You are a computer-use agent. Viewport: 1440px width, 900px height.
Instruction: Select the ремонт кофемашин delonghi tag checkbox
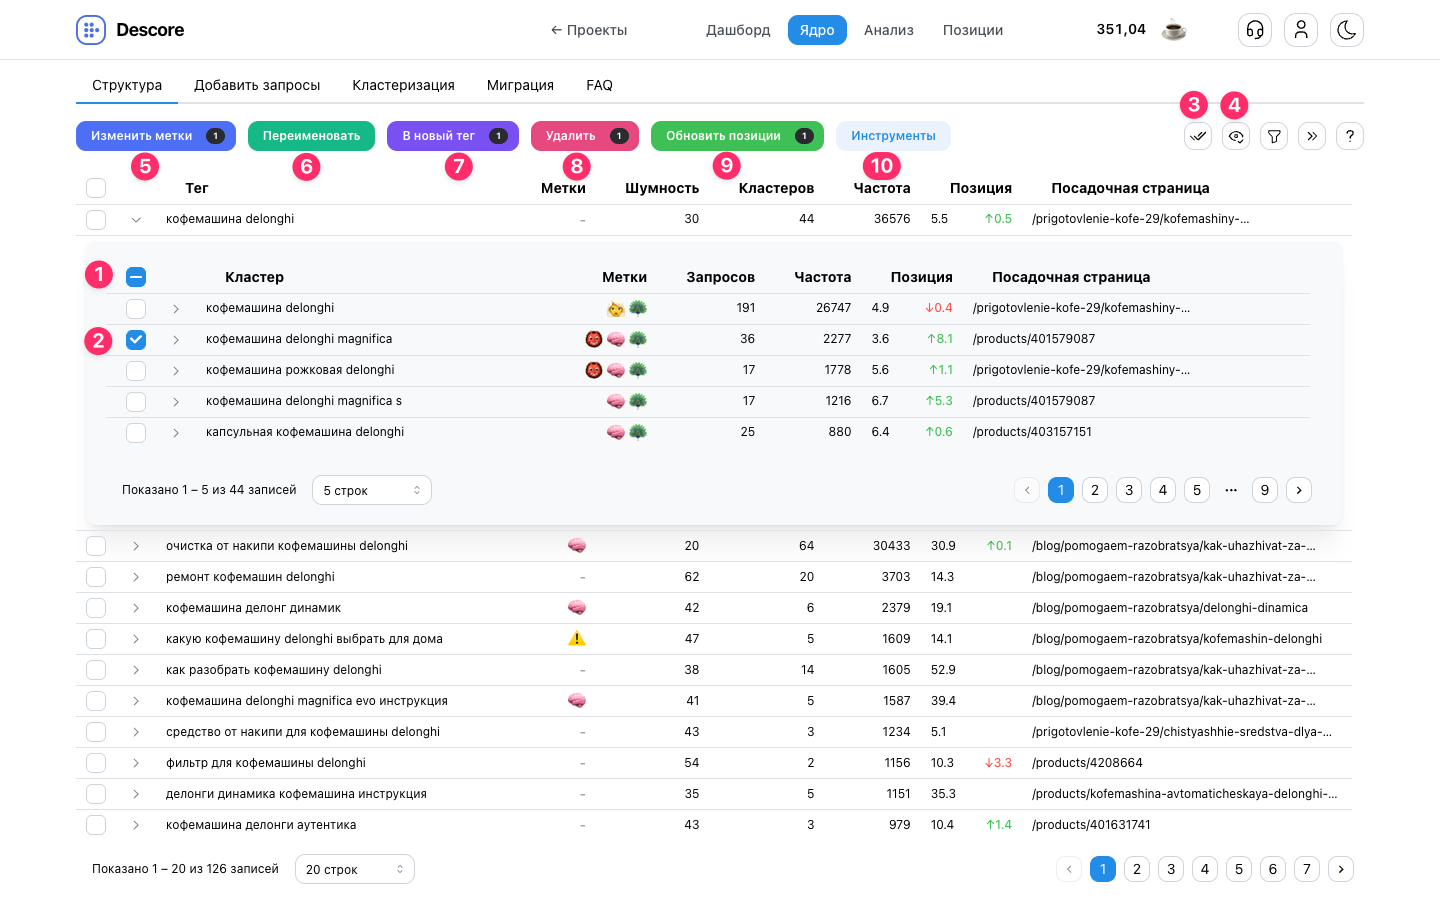[96, 577]
